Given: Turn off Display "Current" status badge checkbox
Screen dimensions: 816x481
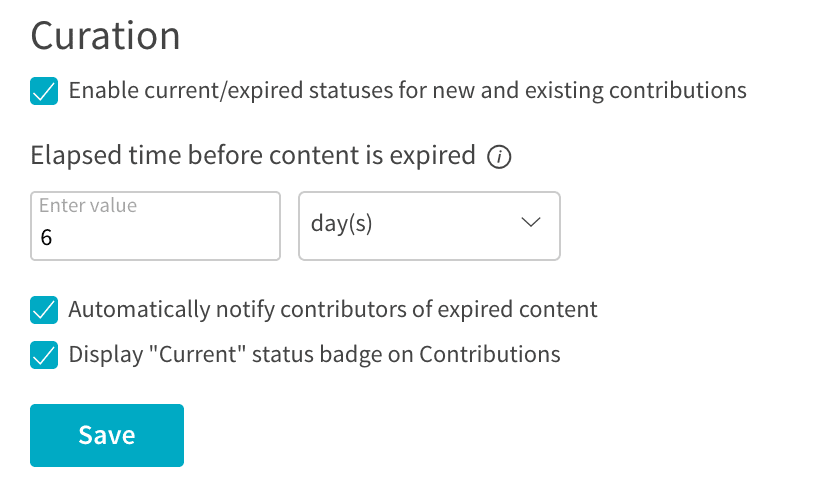Looking at the screenshot, I should pyautogui.click(x=44, y=355).
